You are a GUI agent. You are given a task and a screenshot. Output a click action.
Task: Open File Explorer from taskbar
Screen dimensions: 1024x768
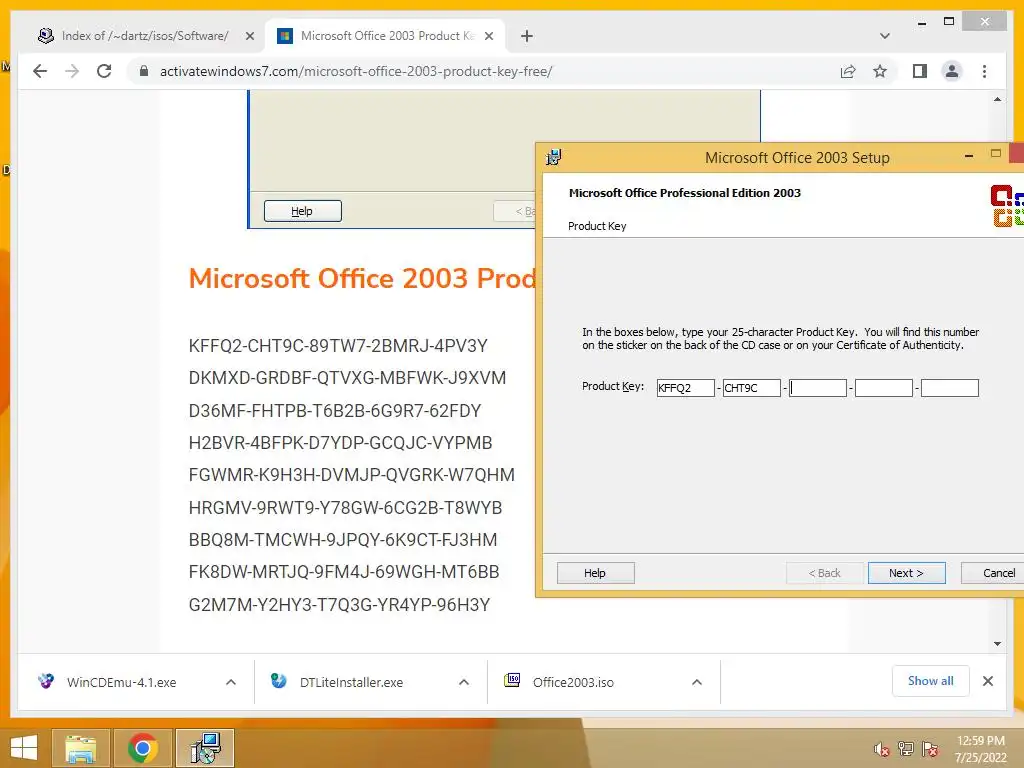pos(80,748)
